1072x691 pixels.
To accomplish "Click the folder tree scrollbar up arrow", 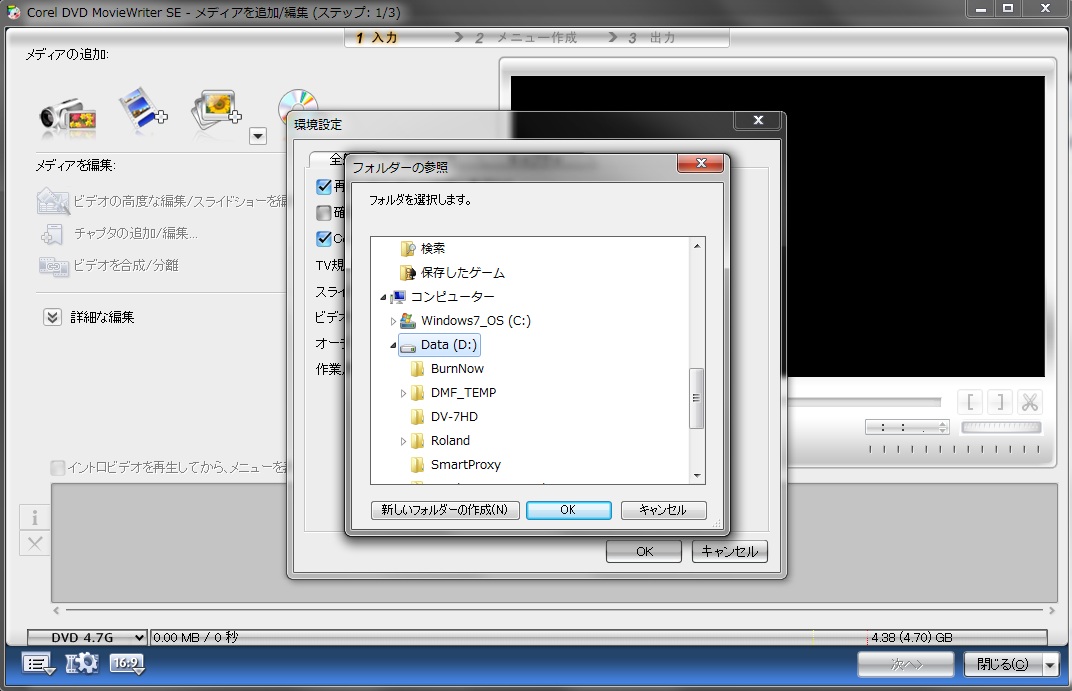I will tap(697, 246).
